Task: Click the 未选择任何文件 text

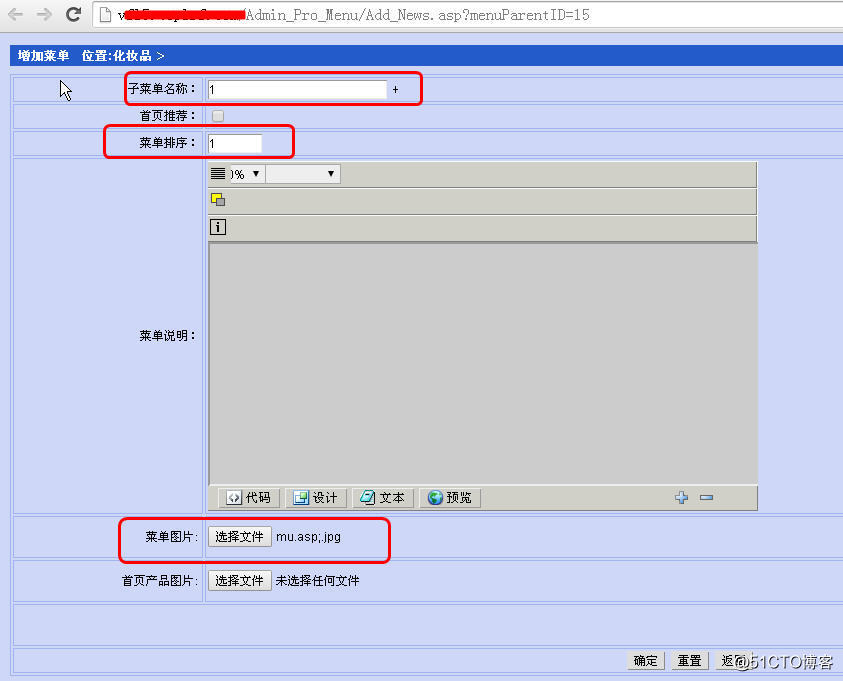Action: coord(318,580)
